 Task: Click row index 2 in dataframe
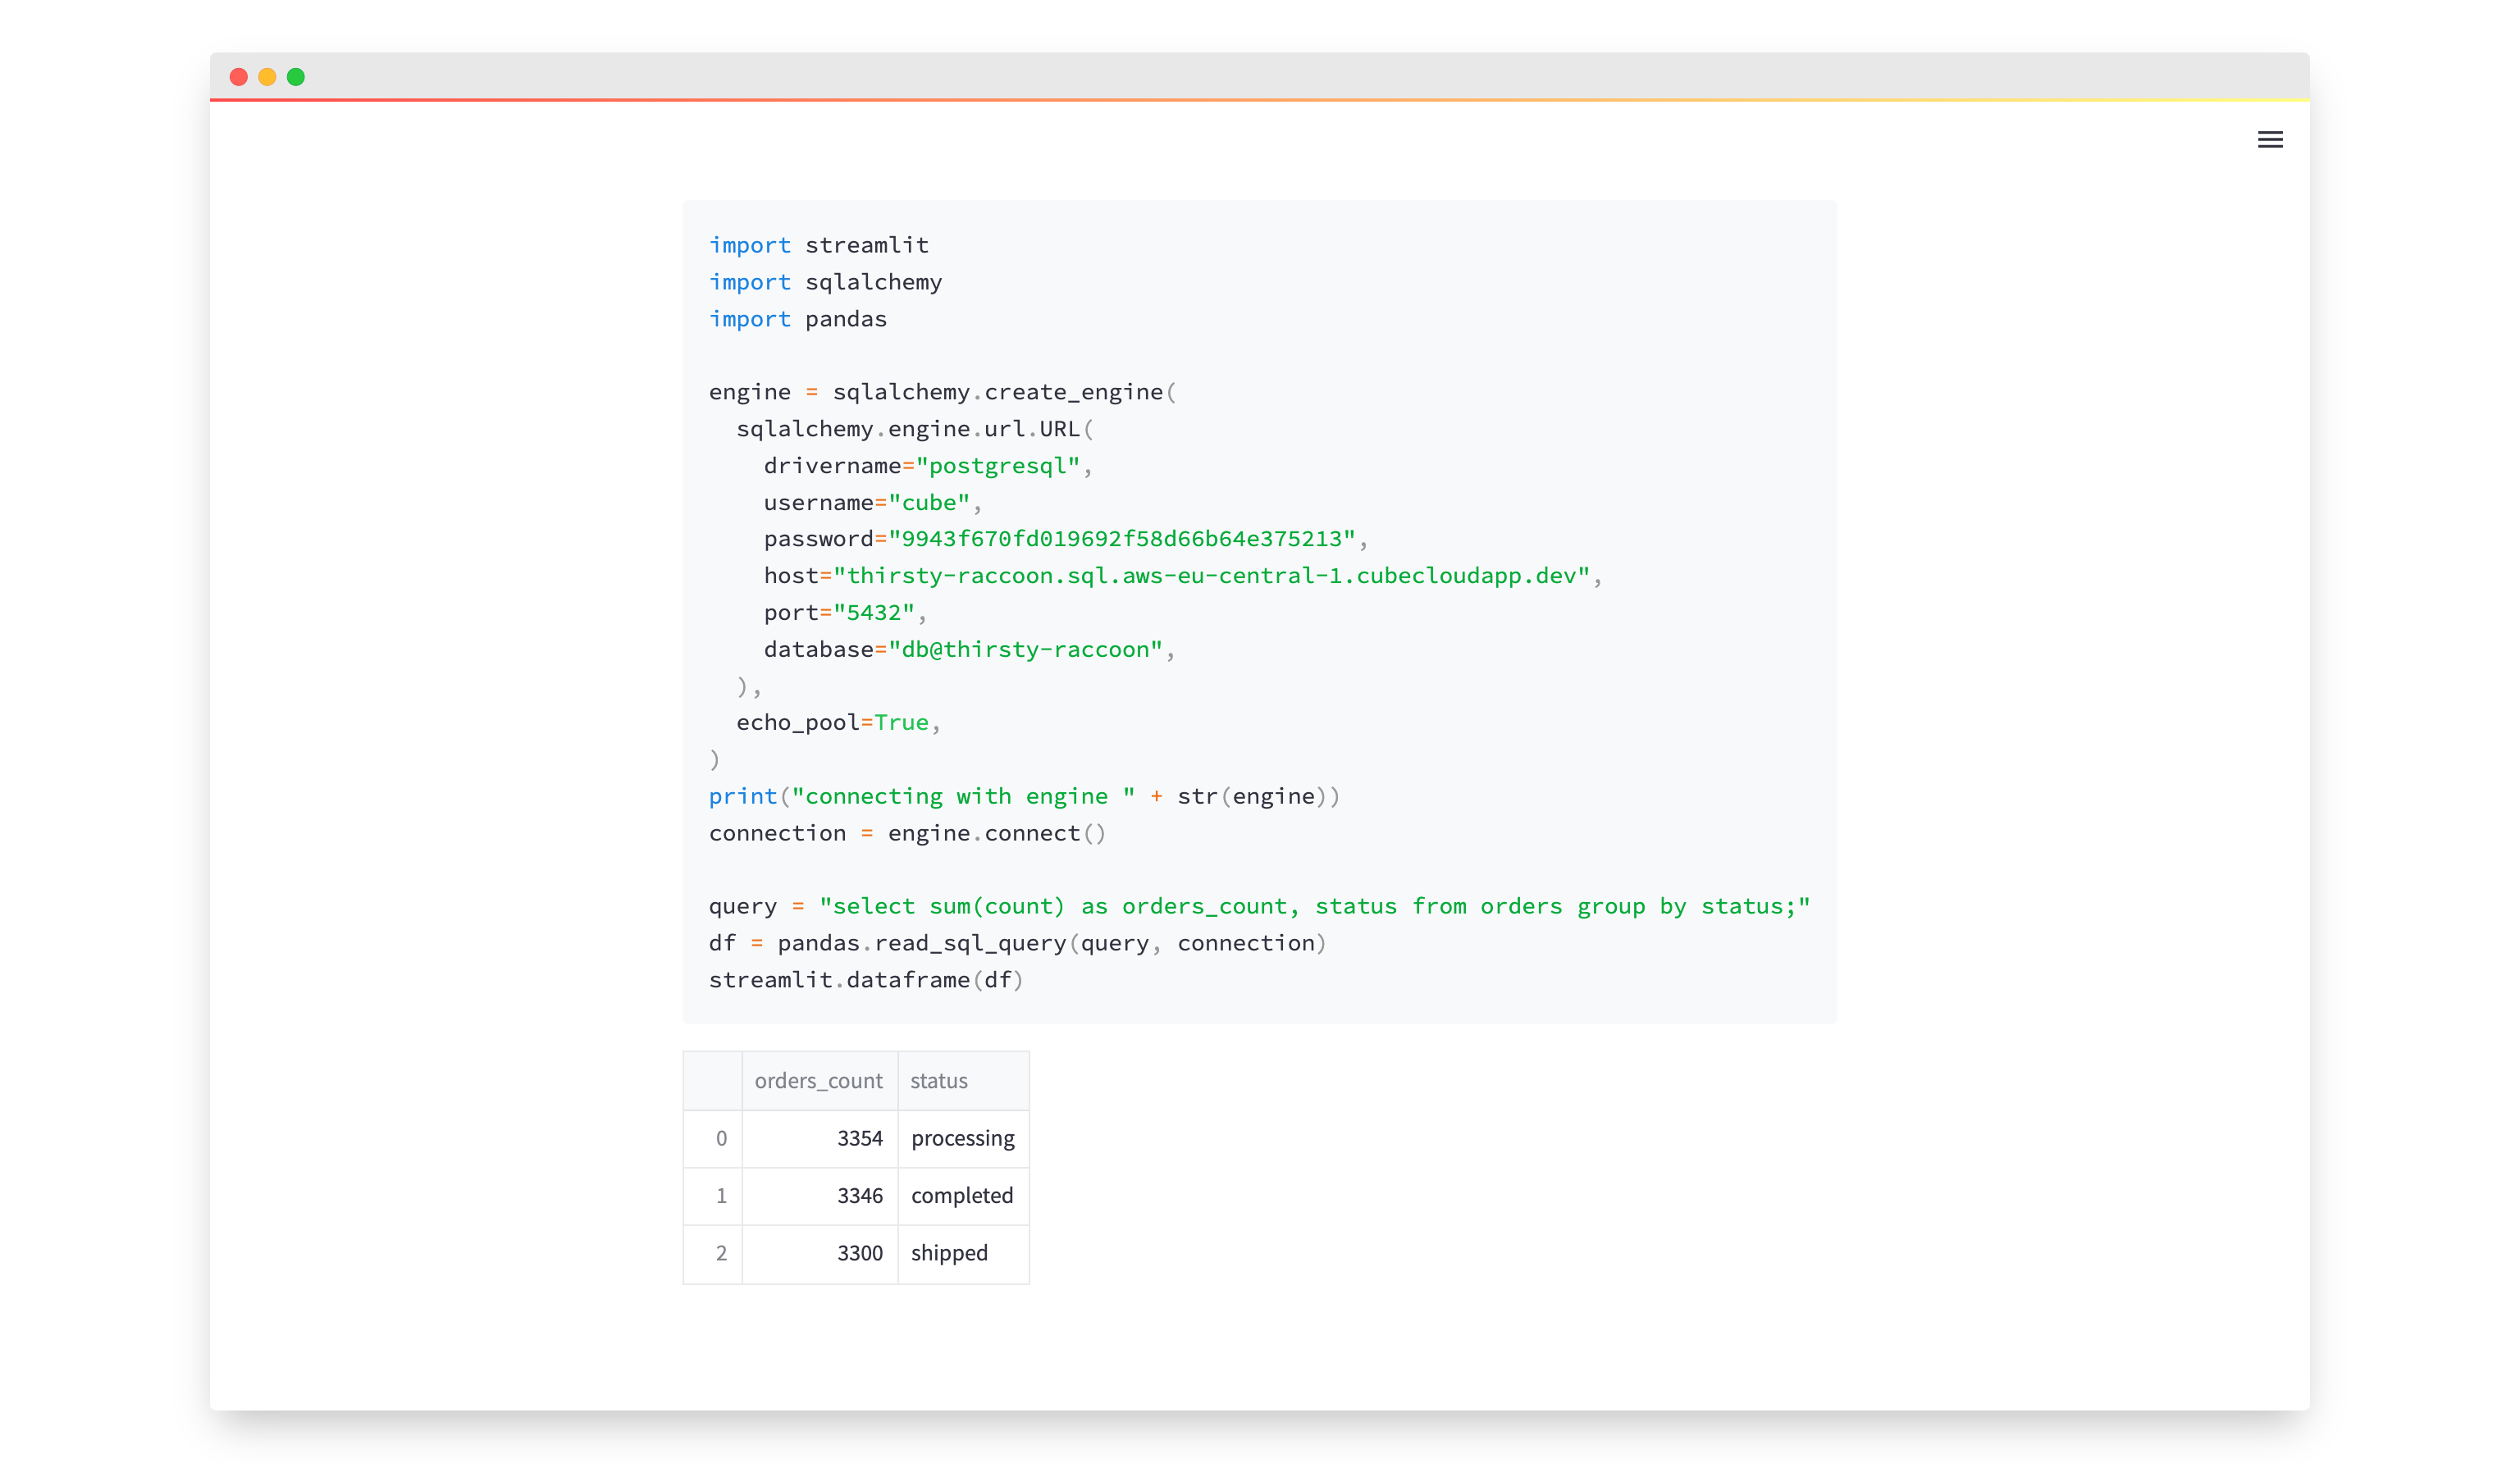click(x=721, y=1253)
